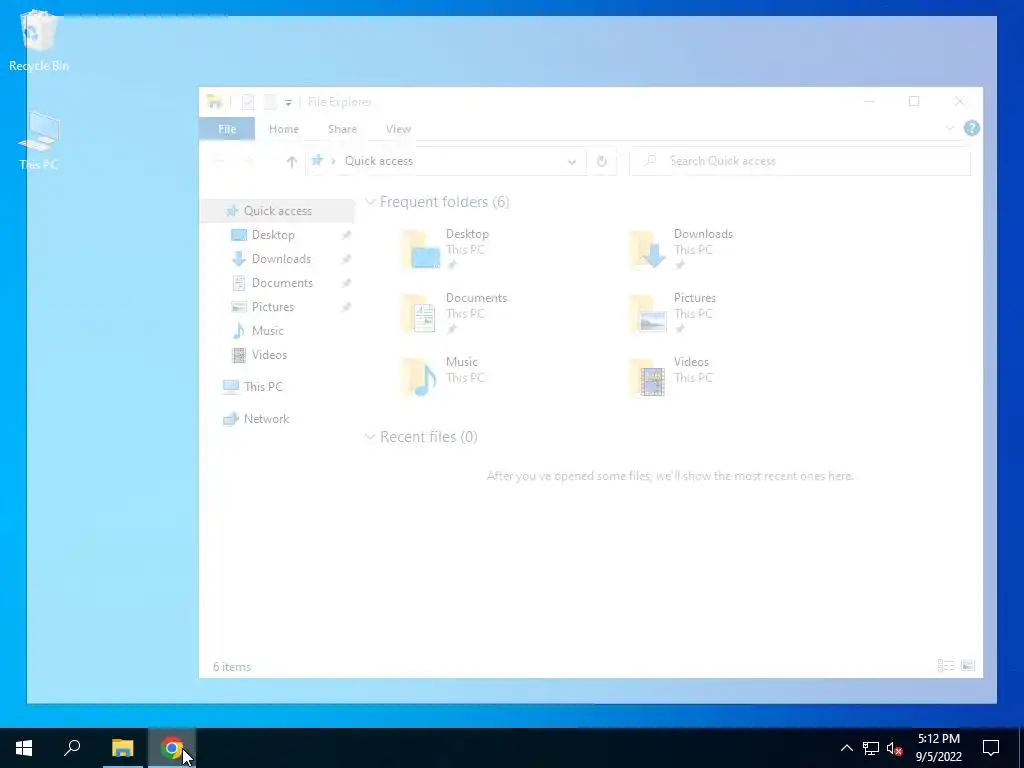Switch to Details view layout icon
Viewport: 1024px width, 768px height.
pyautogui.click(x=946, y=665)
